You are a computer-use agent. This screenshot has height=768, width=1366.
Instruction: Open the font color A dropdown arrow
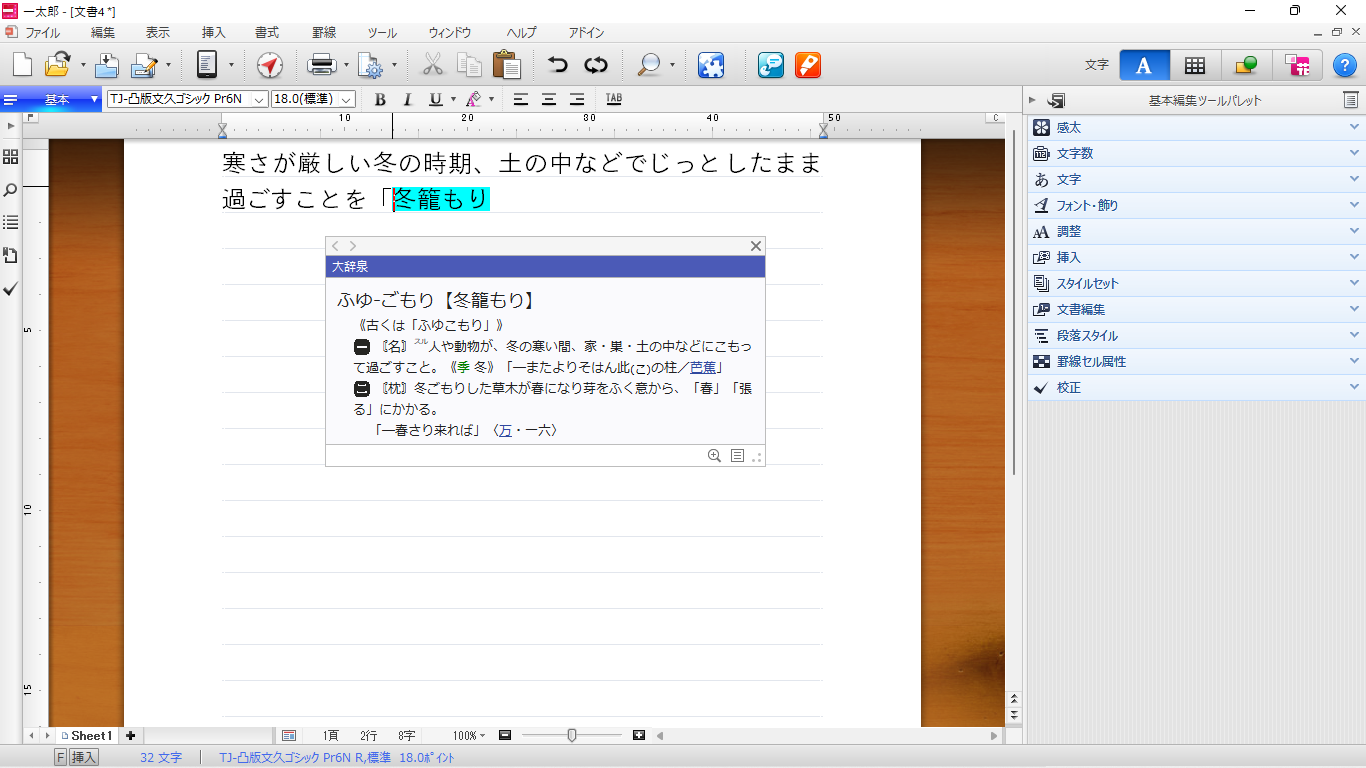click(x=490, y=99)
